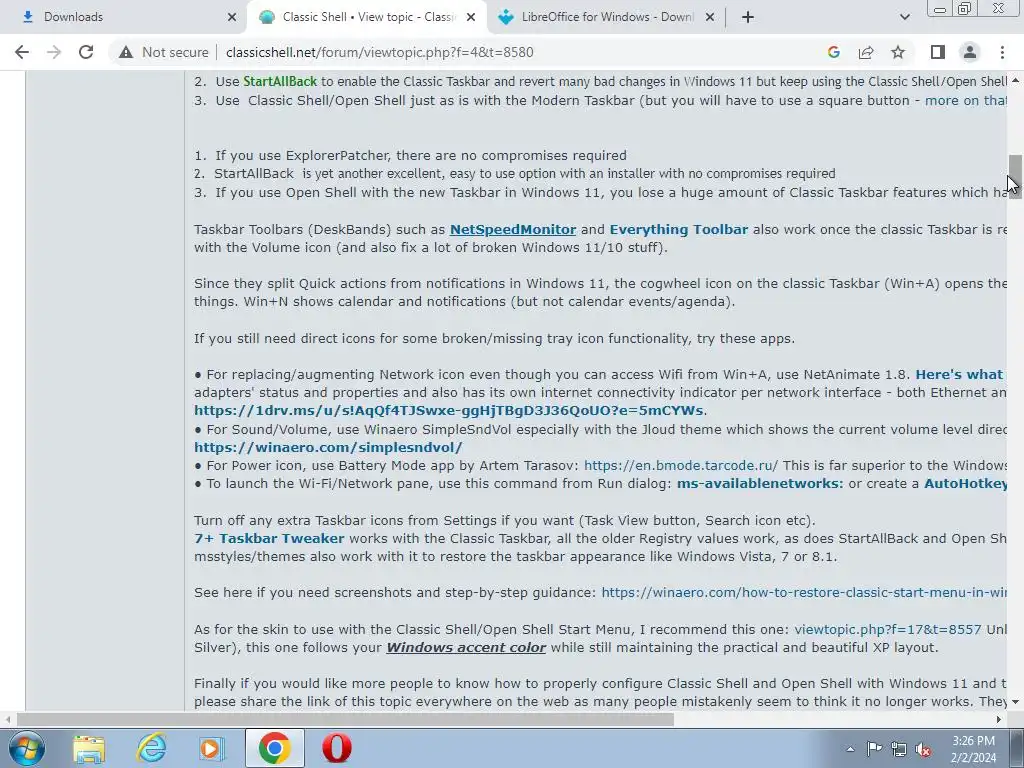Open the Chrome three-dot menu
The height and width of the screenshot is (768, 1024).
tap(1002, 52)
